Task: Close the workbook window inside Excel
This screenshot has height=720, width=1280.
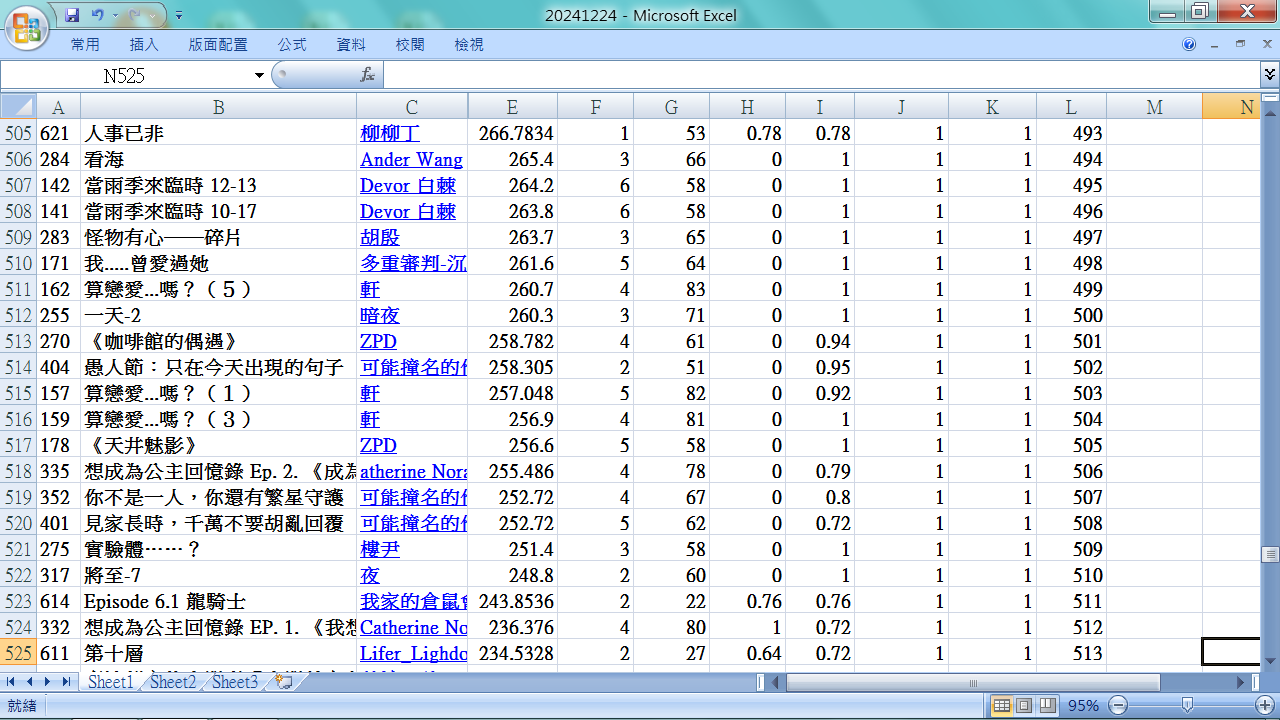Action: click(x=1266, y=45)
